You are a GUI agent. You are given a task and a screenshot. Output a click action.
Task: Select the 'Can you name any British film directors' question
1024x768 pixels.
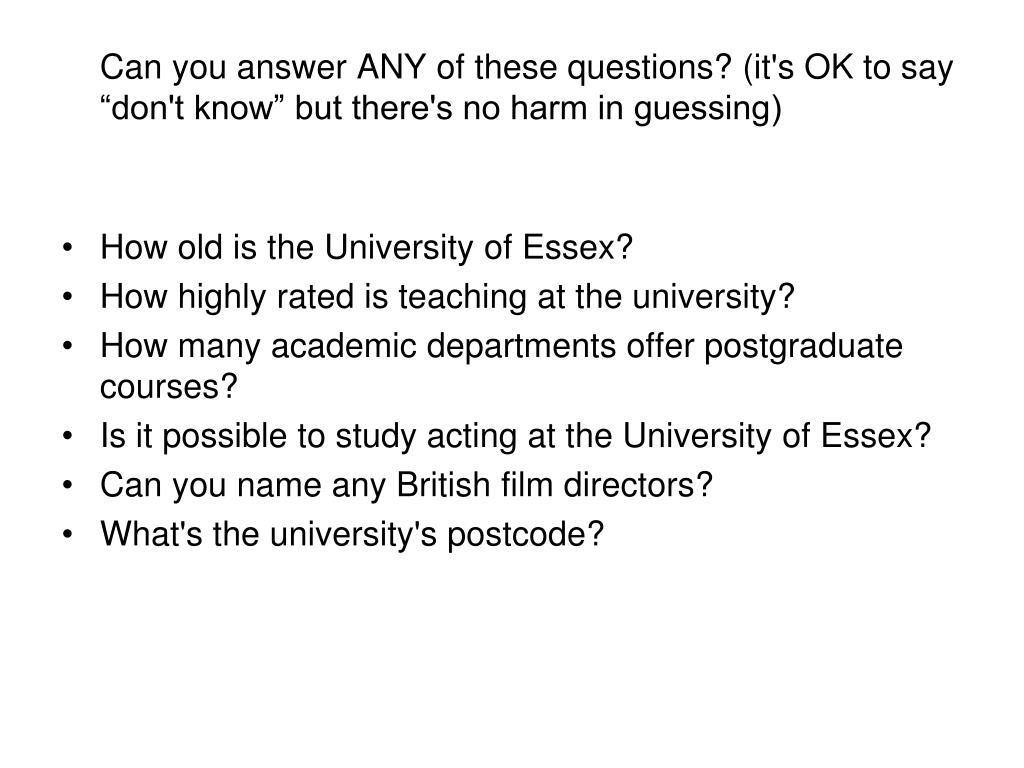coord(406,485)
